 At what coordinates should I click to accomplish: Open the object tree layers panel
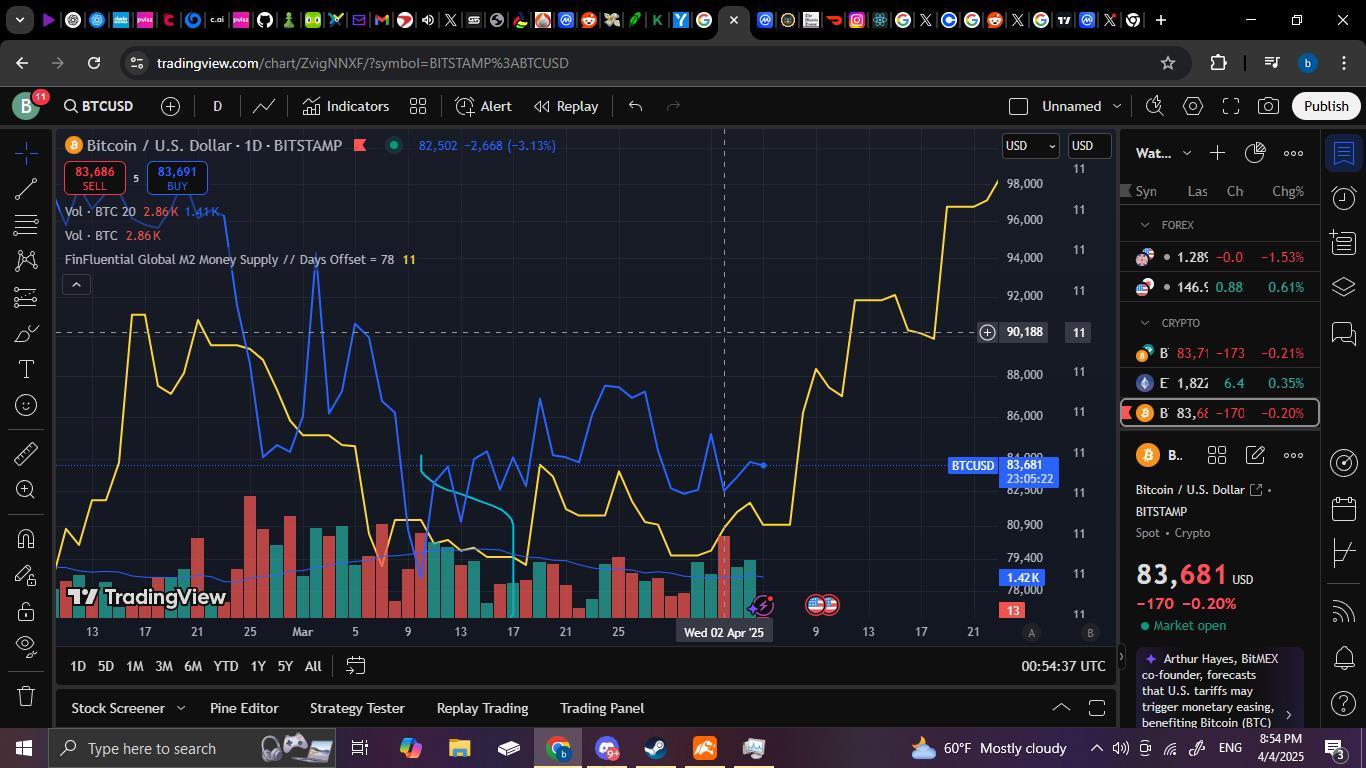click(x=1344, y=287)
